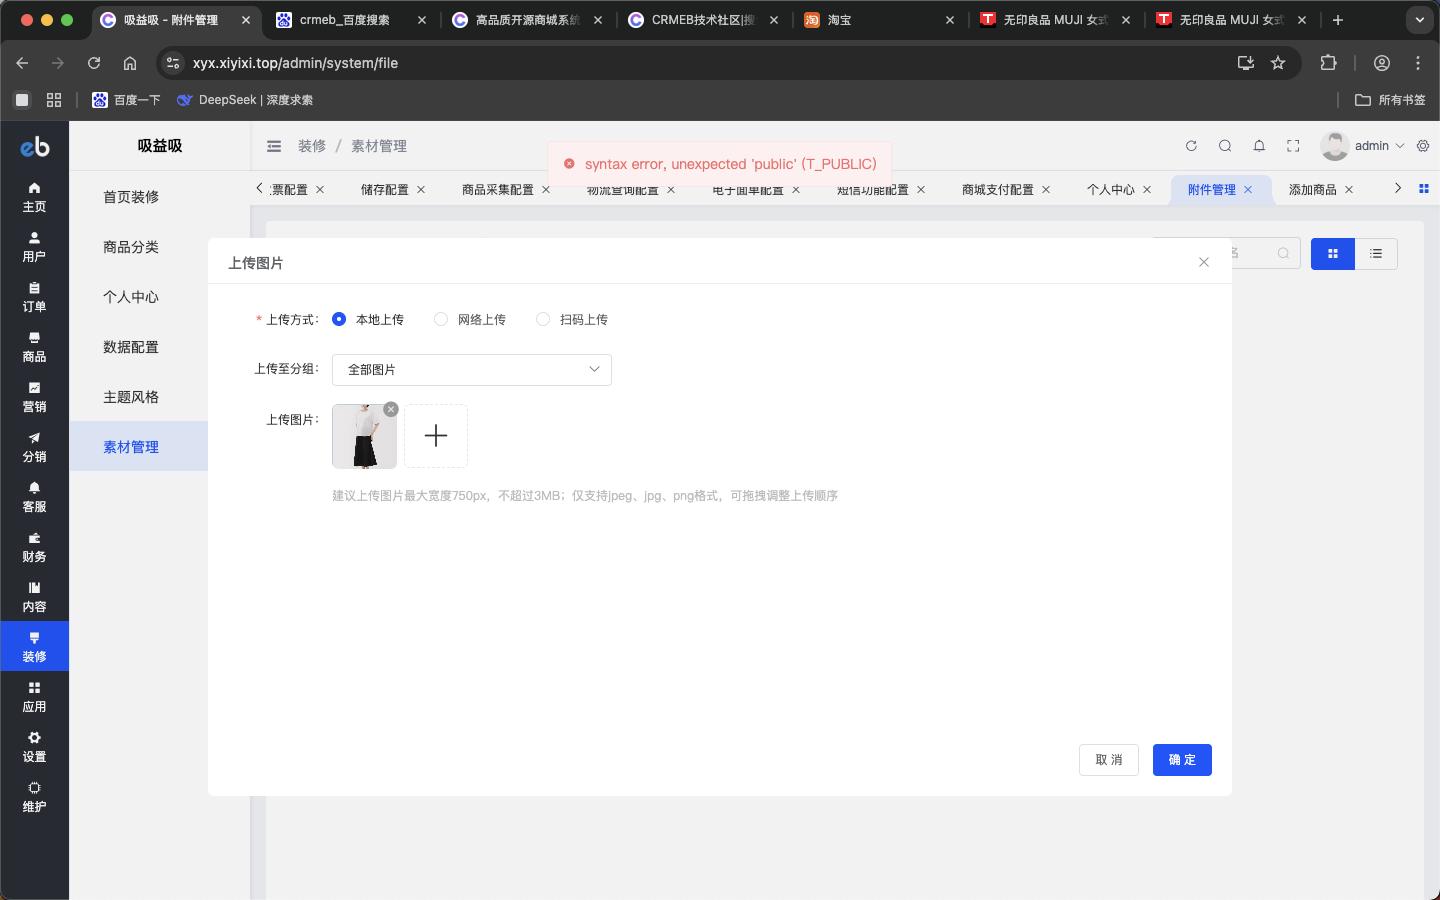This screenshot has height=900, width=1440.
Task: Open the 客服 customer service sidebar icon
Action: coord(34,497)
